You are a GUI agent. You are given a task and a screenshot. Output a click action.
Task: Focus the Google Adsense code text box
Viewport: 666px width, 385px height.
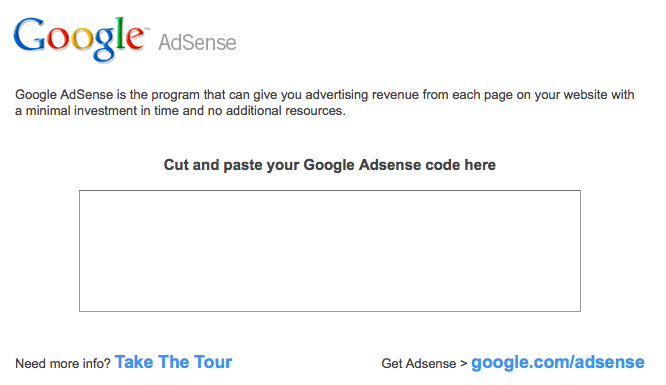[330, 251]
